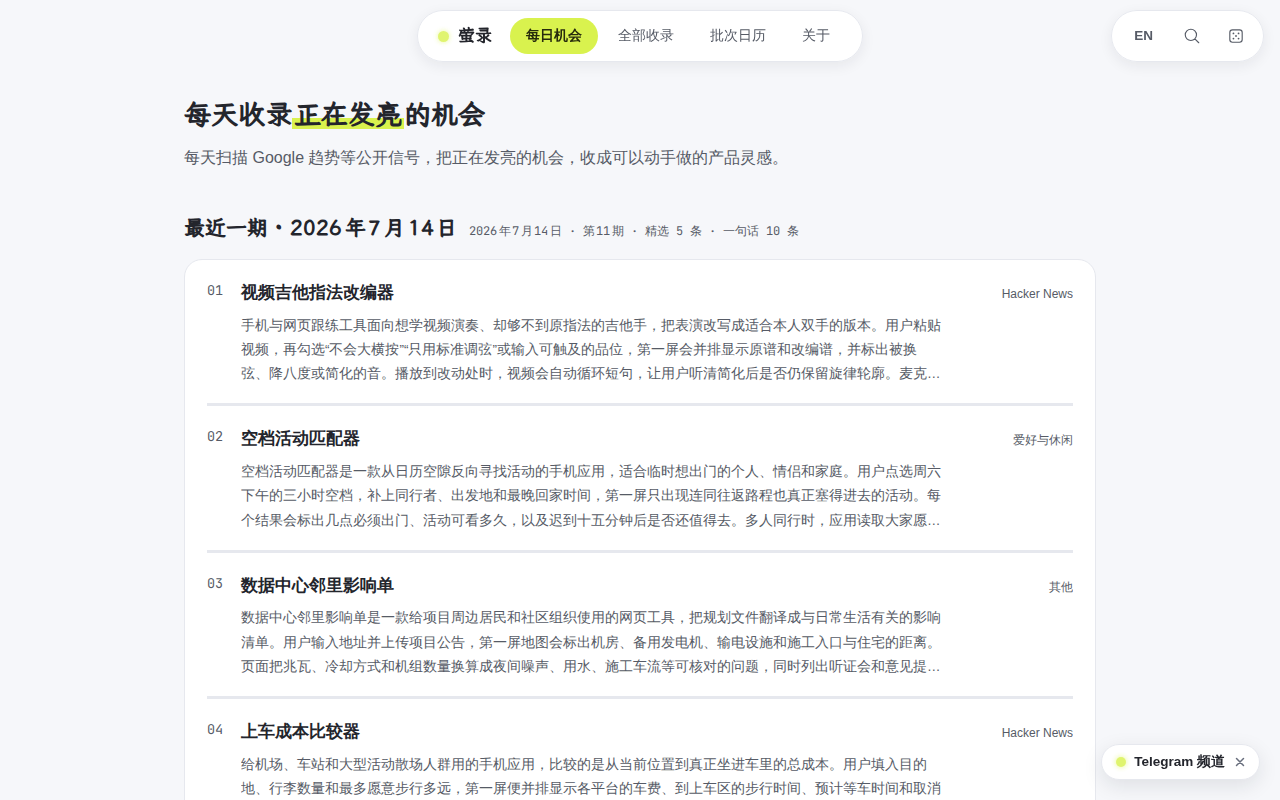The width and height of the screenshot is (1280, 800).
Task: Click the Telegram channel green dot
Action: pos(1121,762)
